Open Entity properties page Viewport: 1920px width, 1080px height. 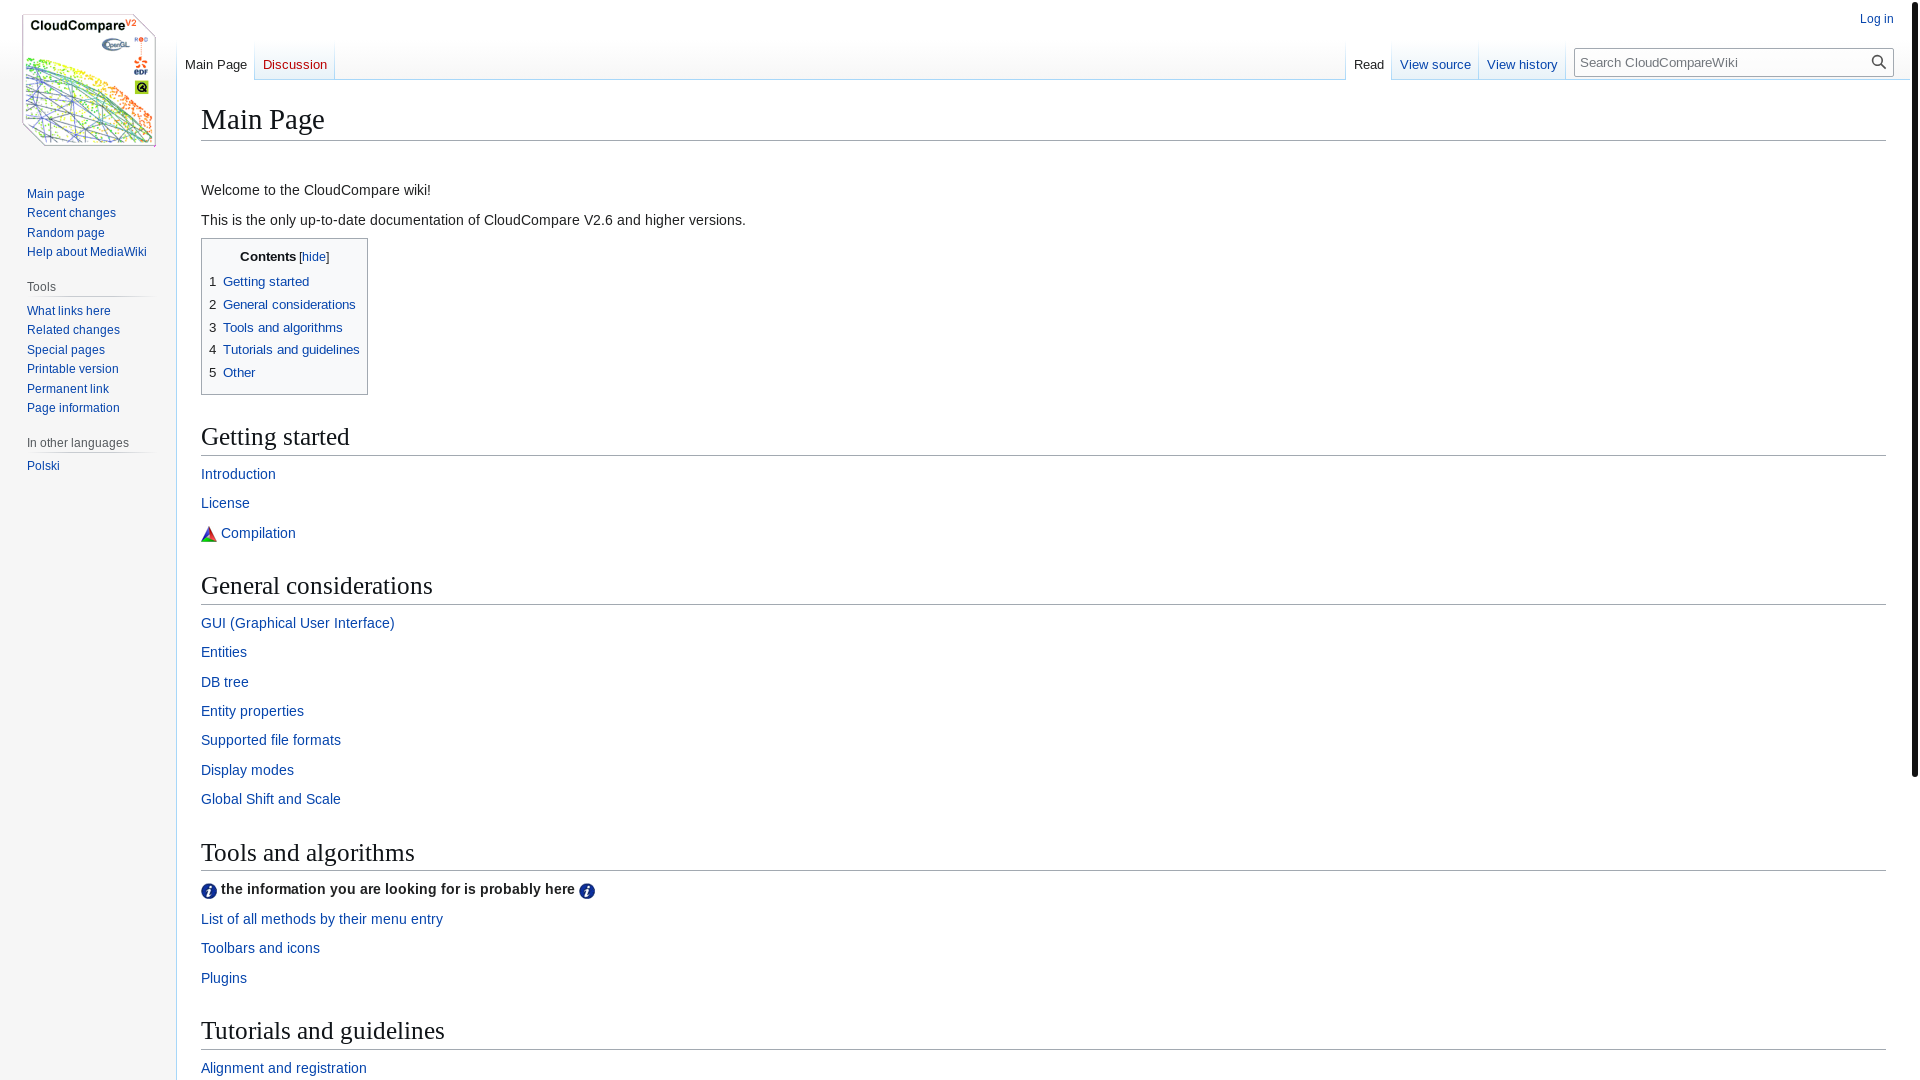pyautogui.click(x=252, y=711)
